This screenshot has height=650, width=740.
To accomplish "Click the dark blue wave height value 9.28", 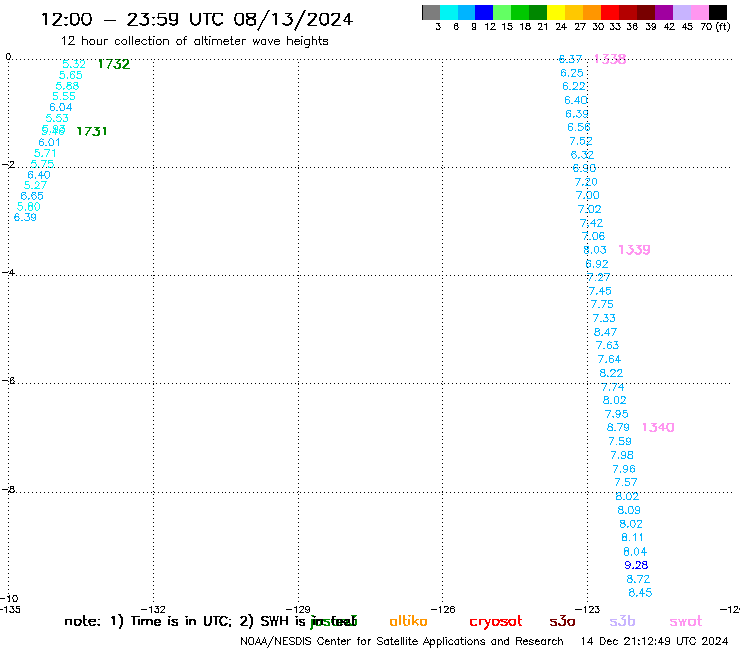I will click(x=636, y=565).
